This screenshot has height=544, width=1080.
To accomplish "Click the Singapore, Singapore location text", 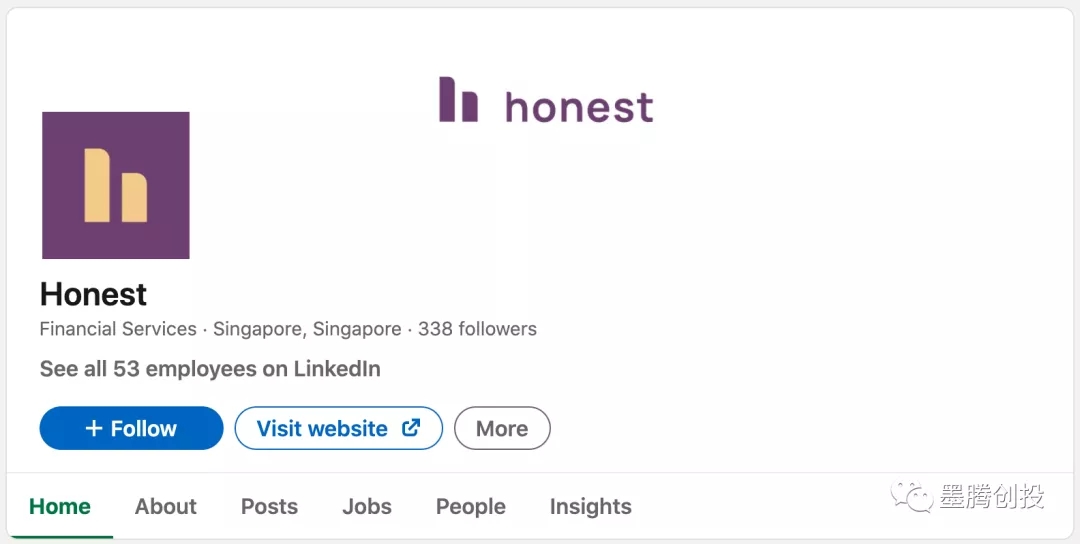I will pyautogui.click(x=307, y=329).
